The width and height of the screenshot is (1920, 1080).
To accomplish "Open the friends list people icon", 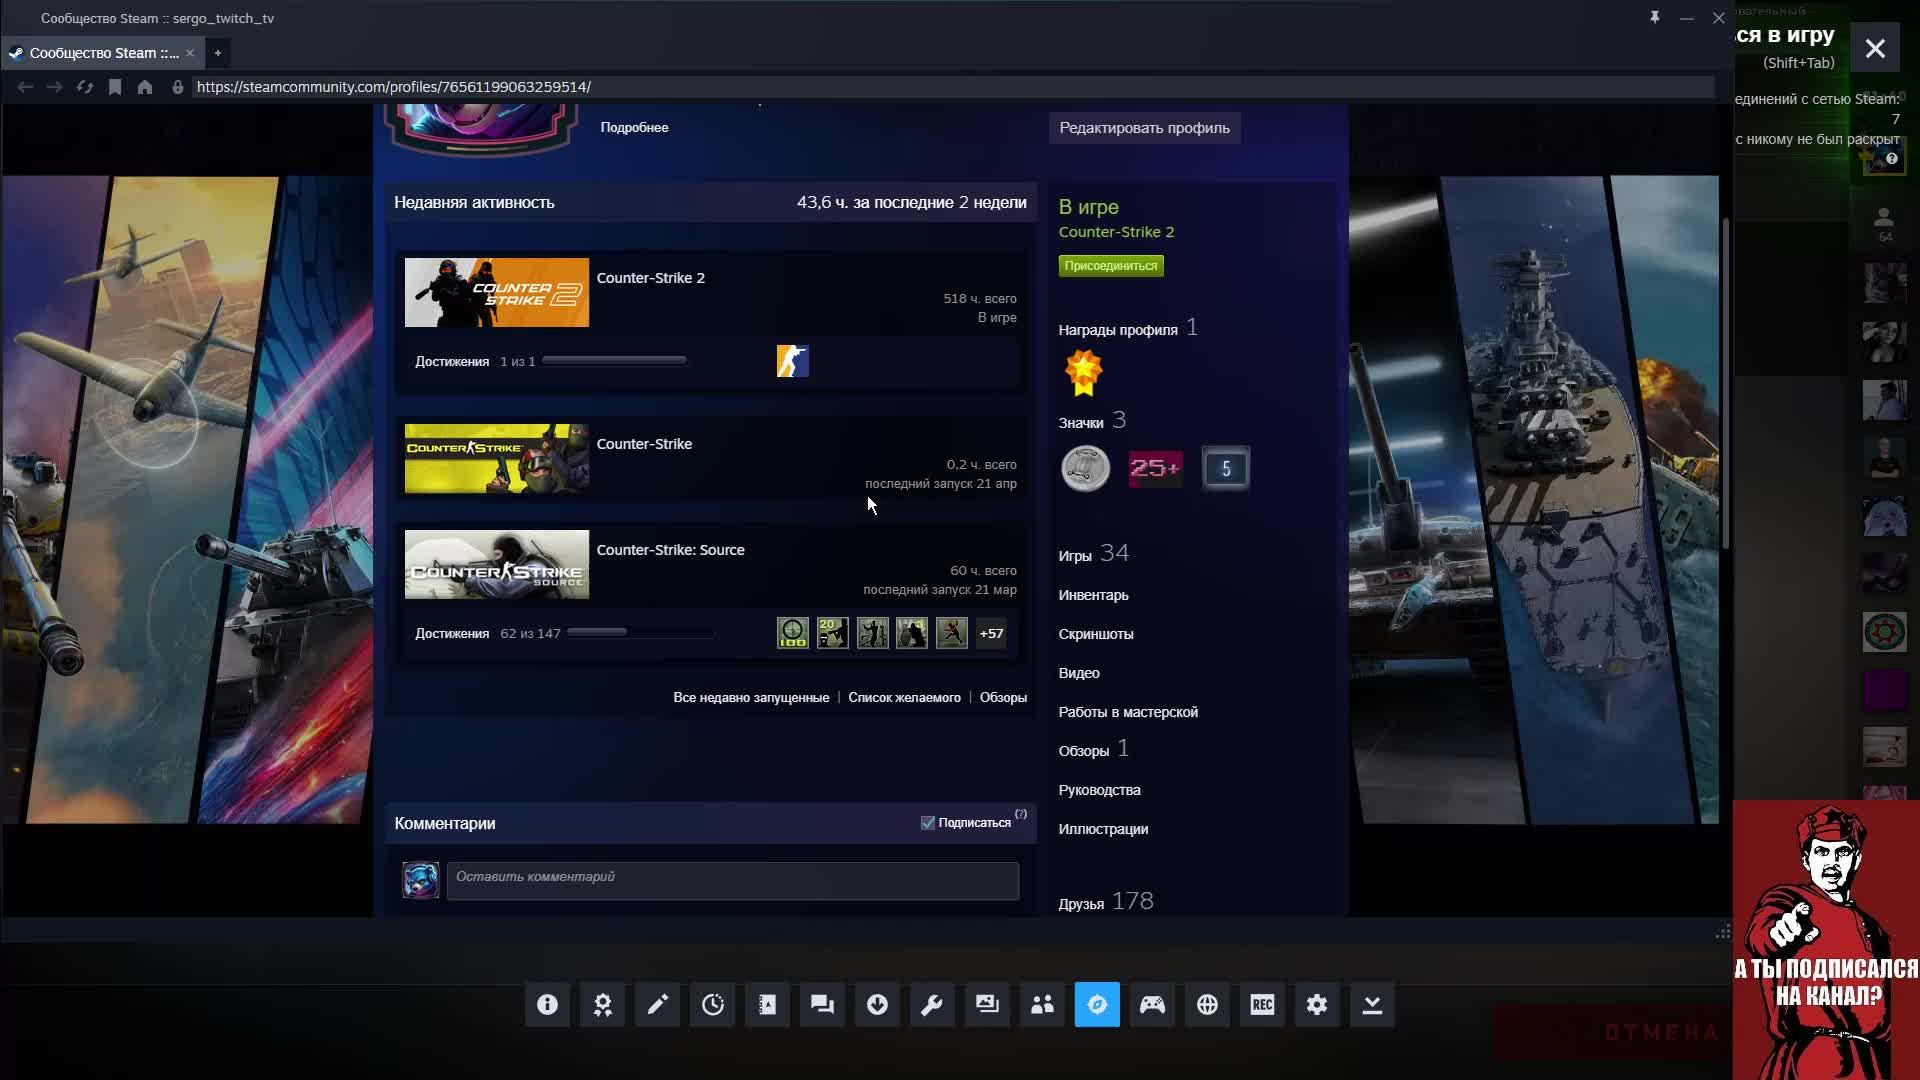I will tap(1042, 1005).
